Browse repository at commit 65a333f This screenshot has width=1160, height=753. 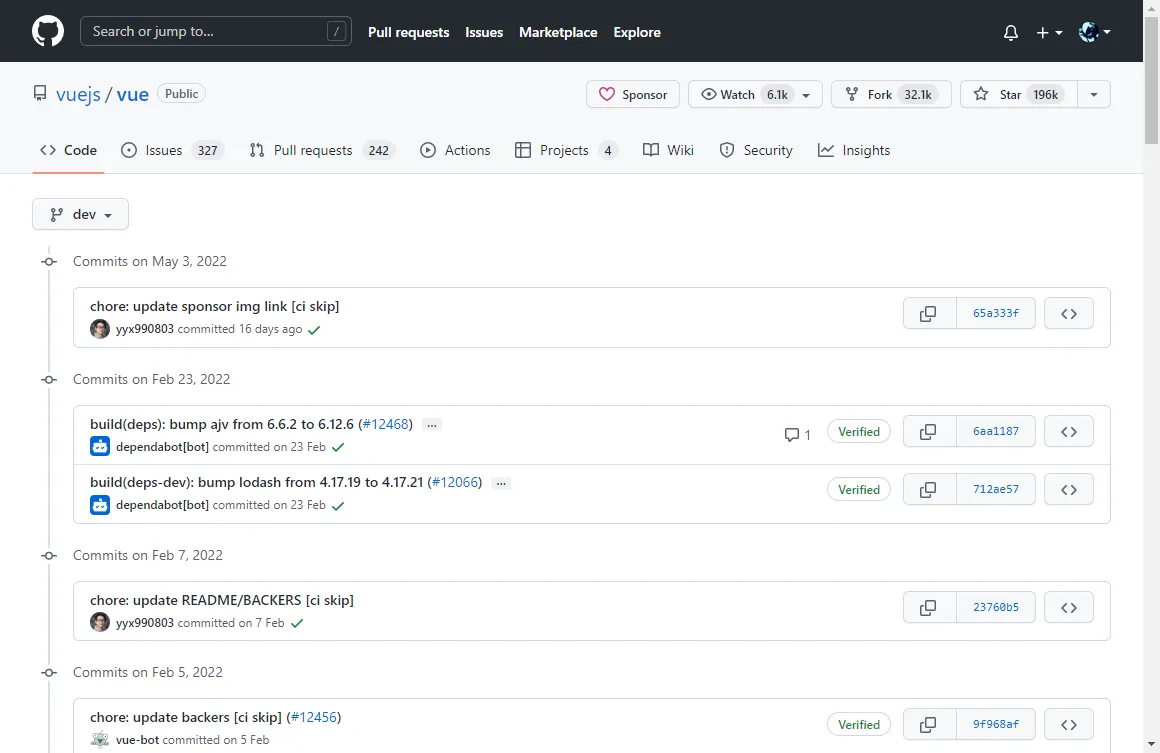1068,314
